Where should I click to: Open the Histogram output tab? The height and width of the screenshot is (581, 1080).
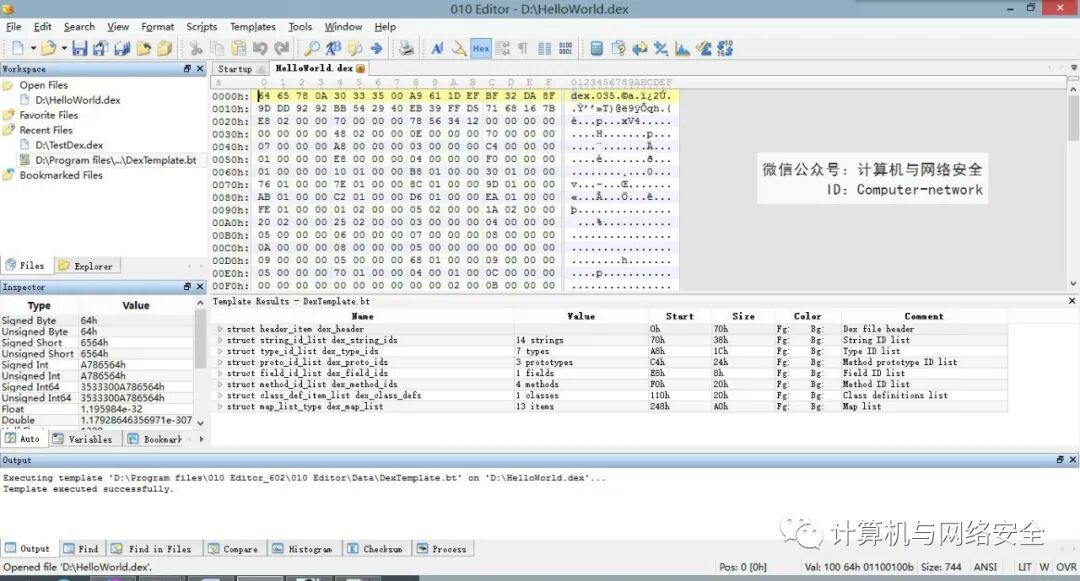click(x=302, y=549)
